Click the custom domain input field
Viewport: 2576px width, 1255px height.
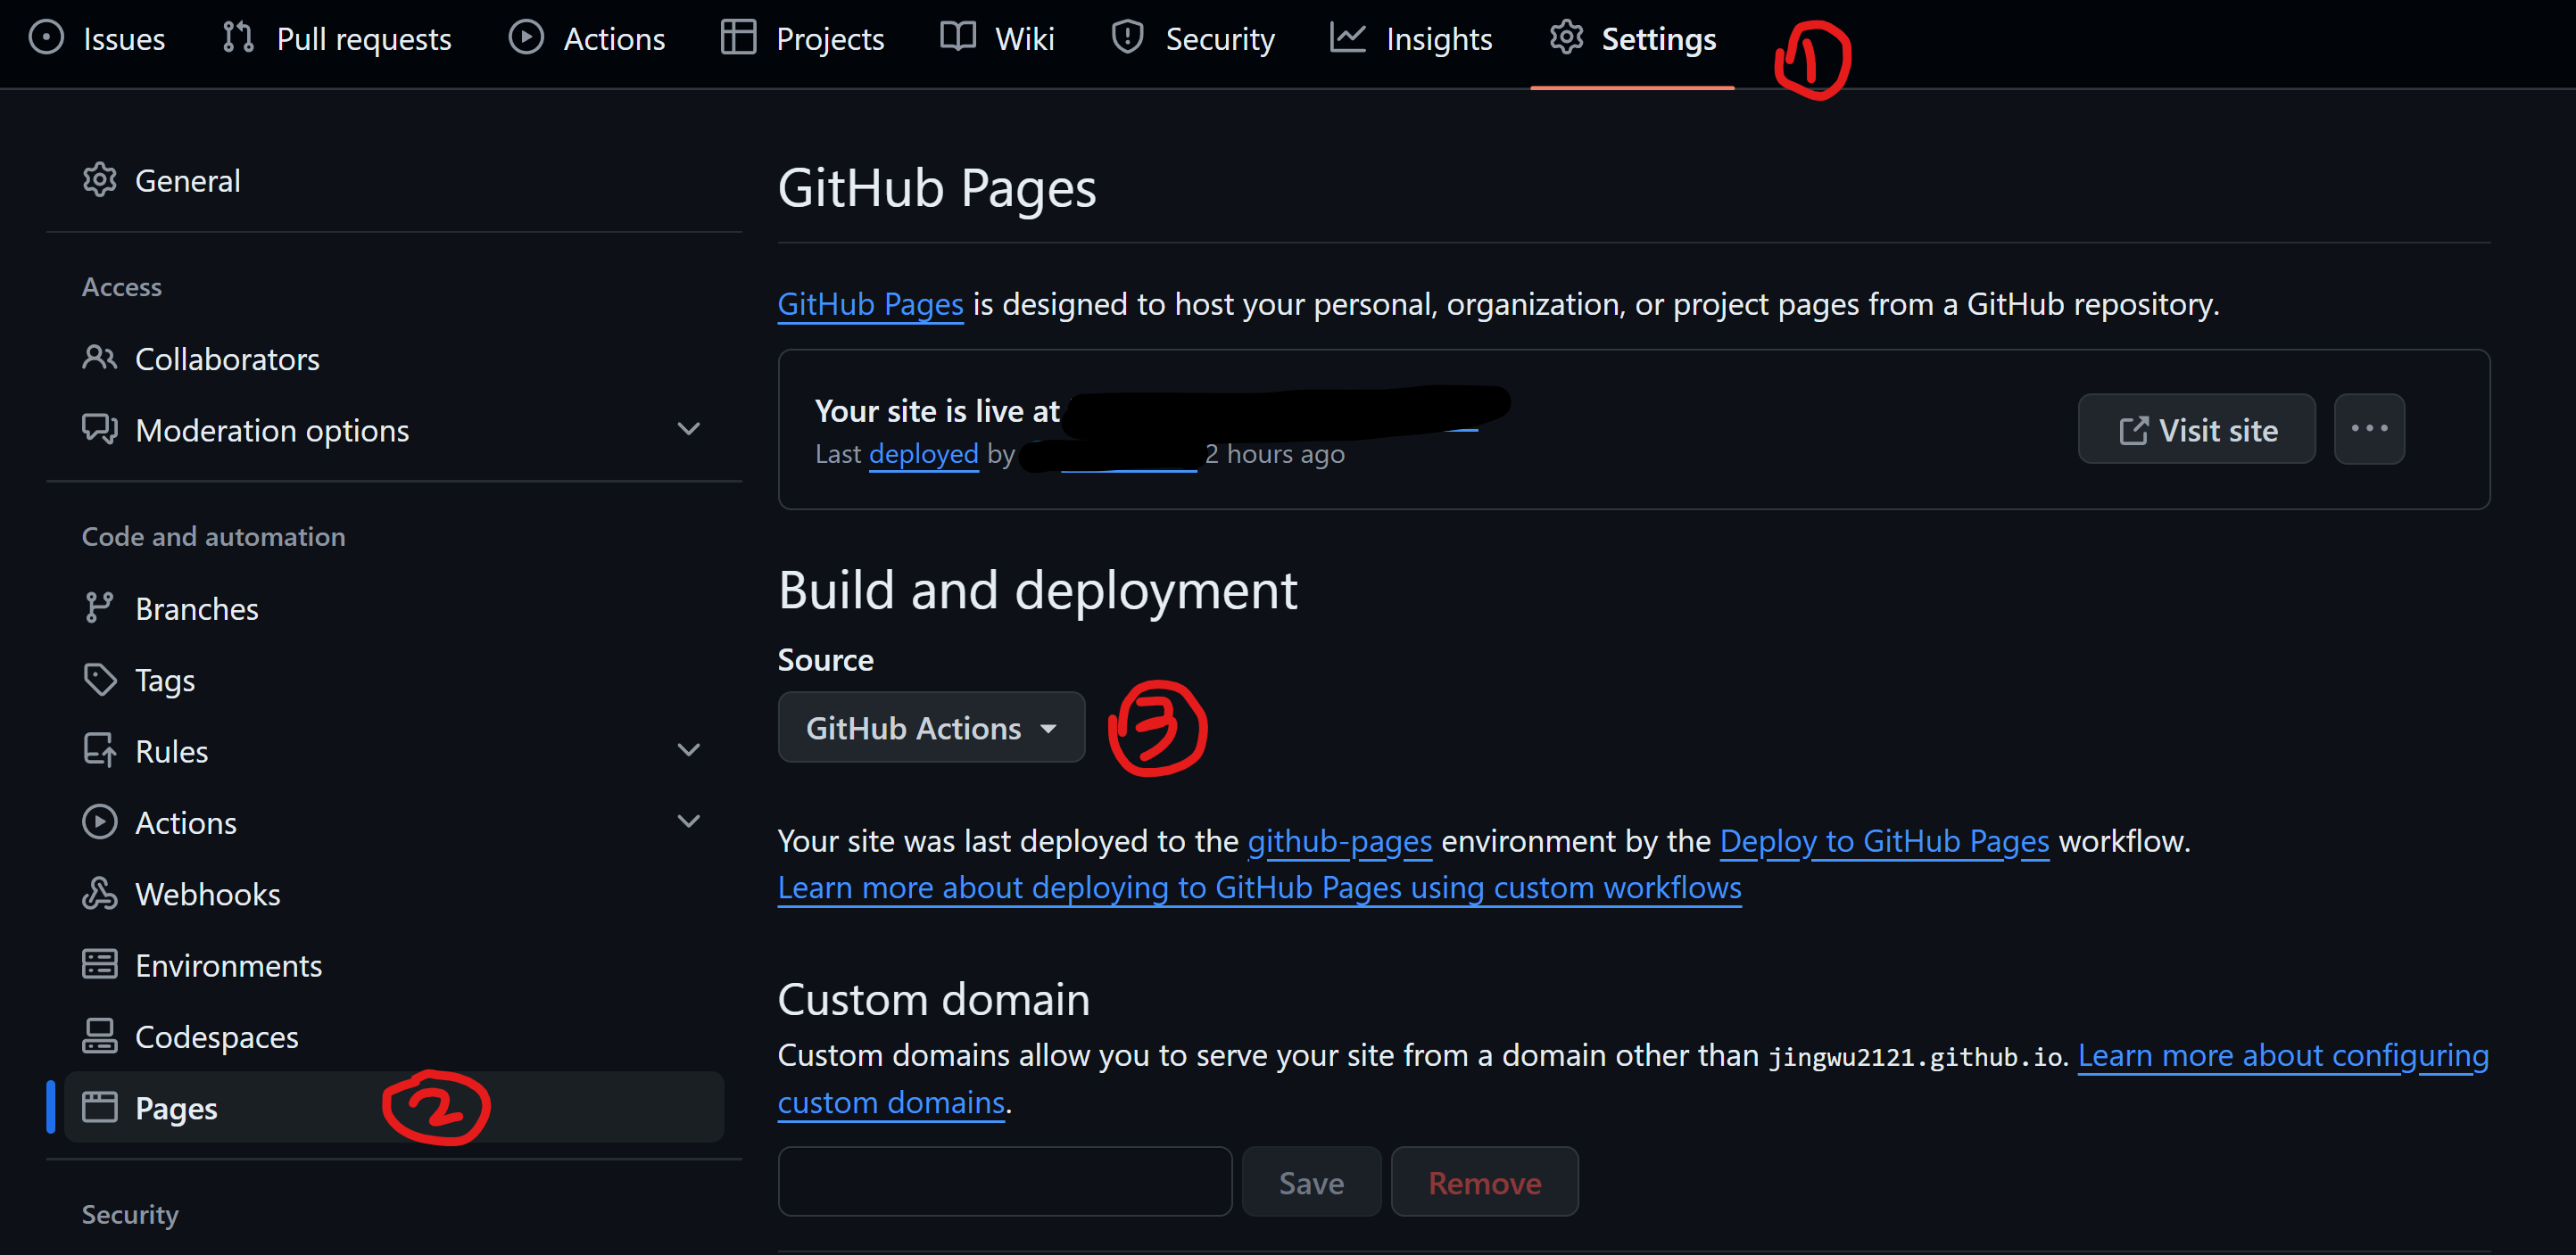pos(1004,1182)
